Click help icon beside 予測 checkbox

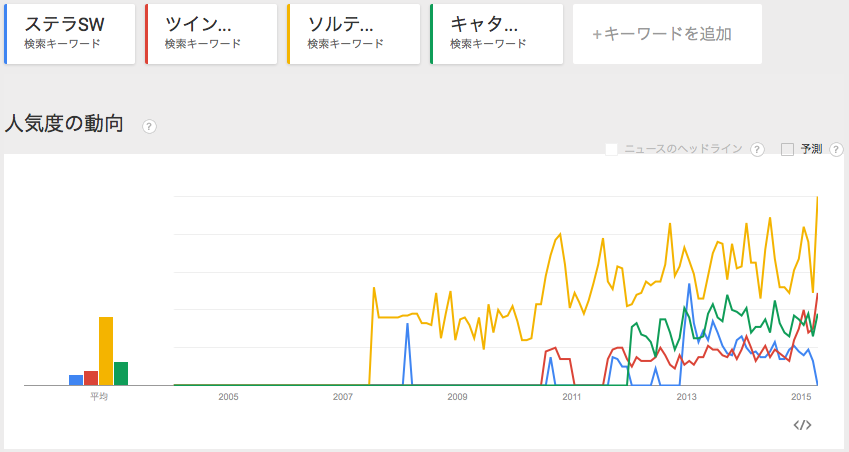[x=836, y=149]
